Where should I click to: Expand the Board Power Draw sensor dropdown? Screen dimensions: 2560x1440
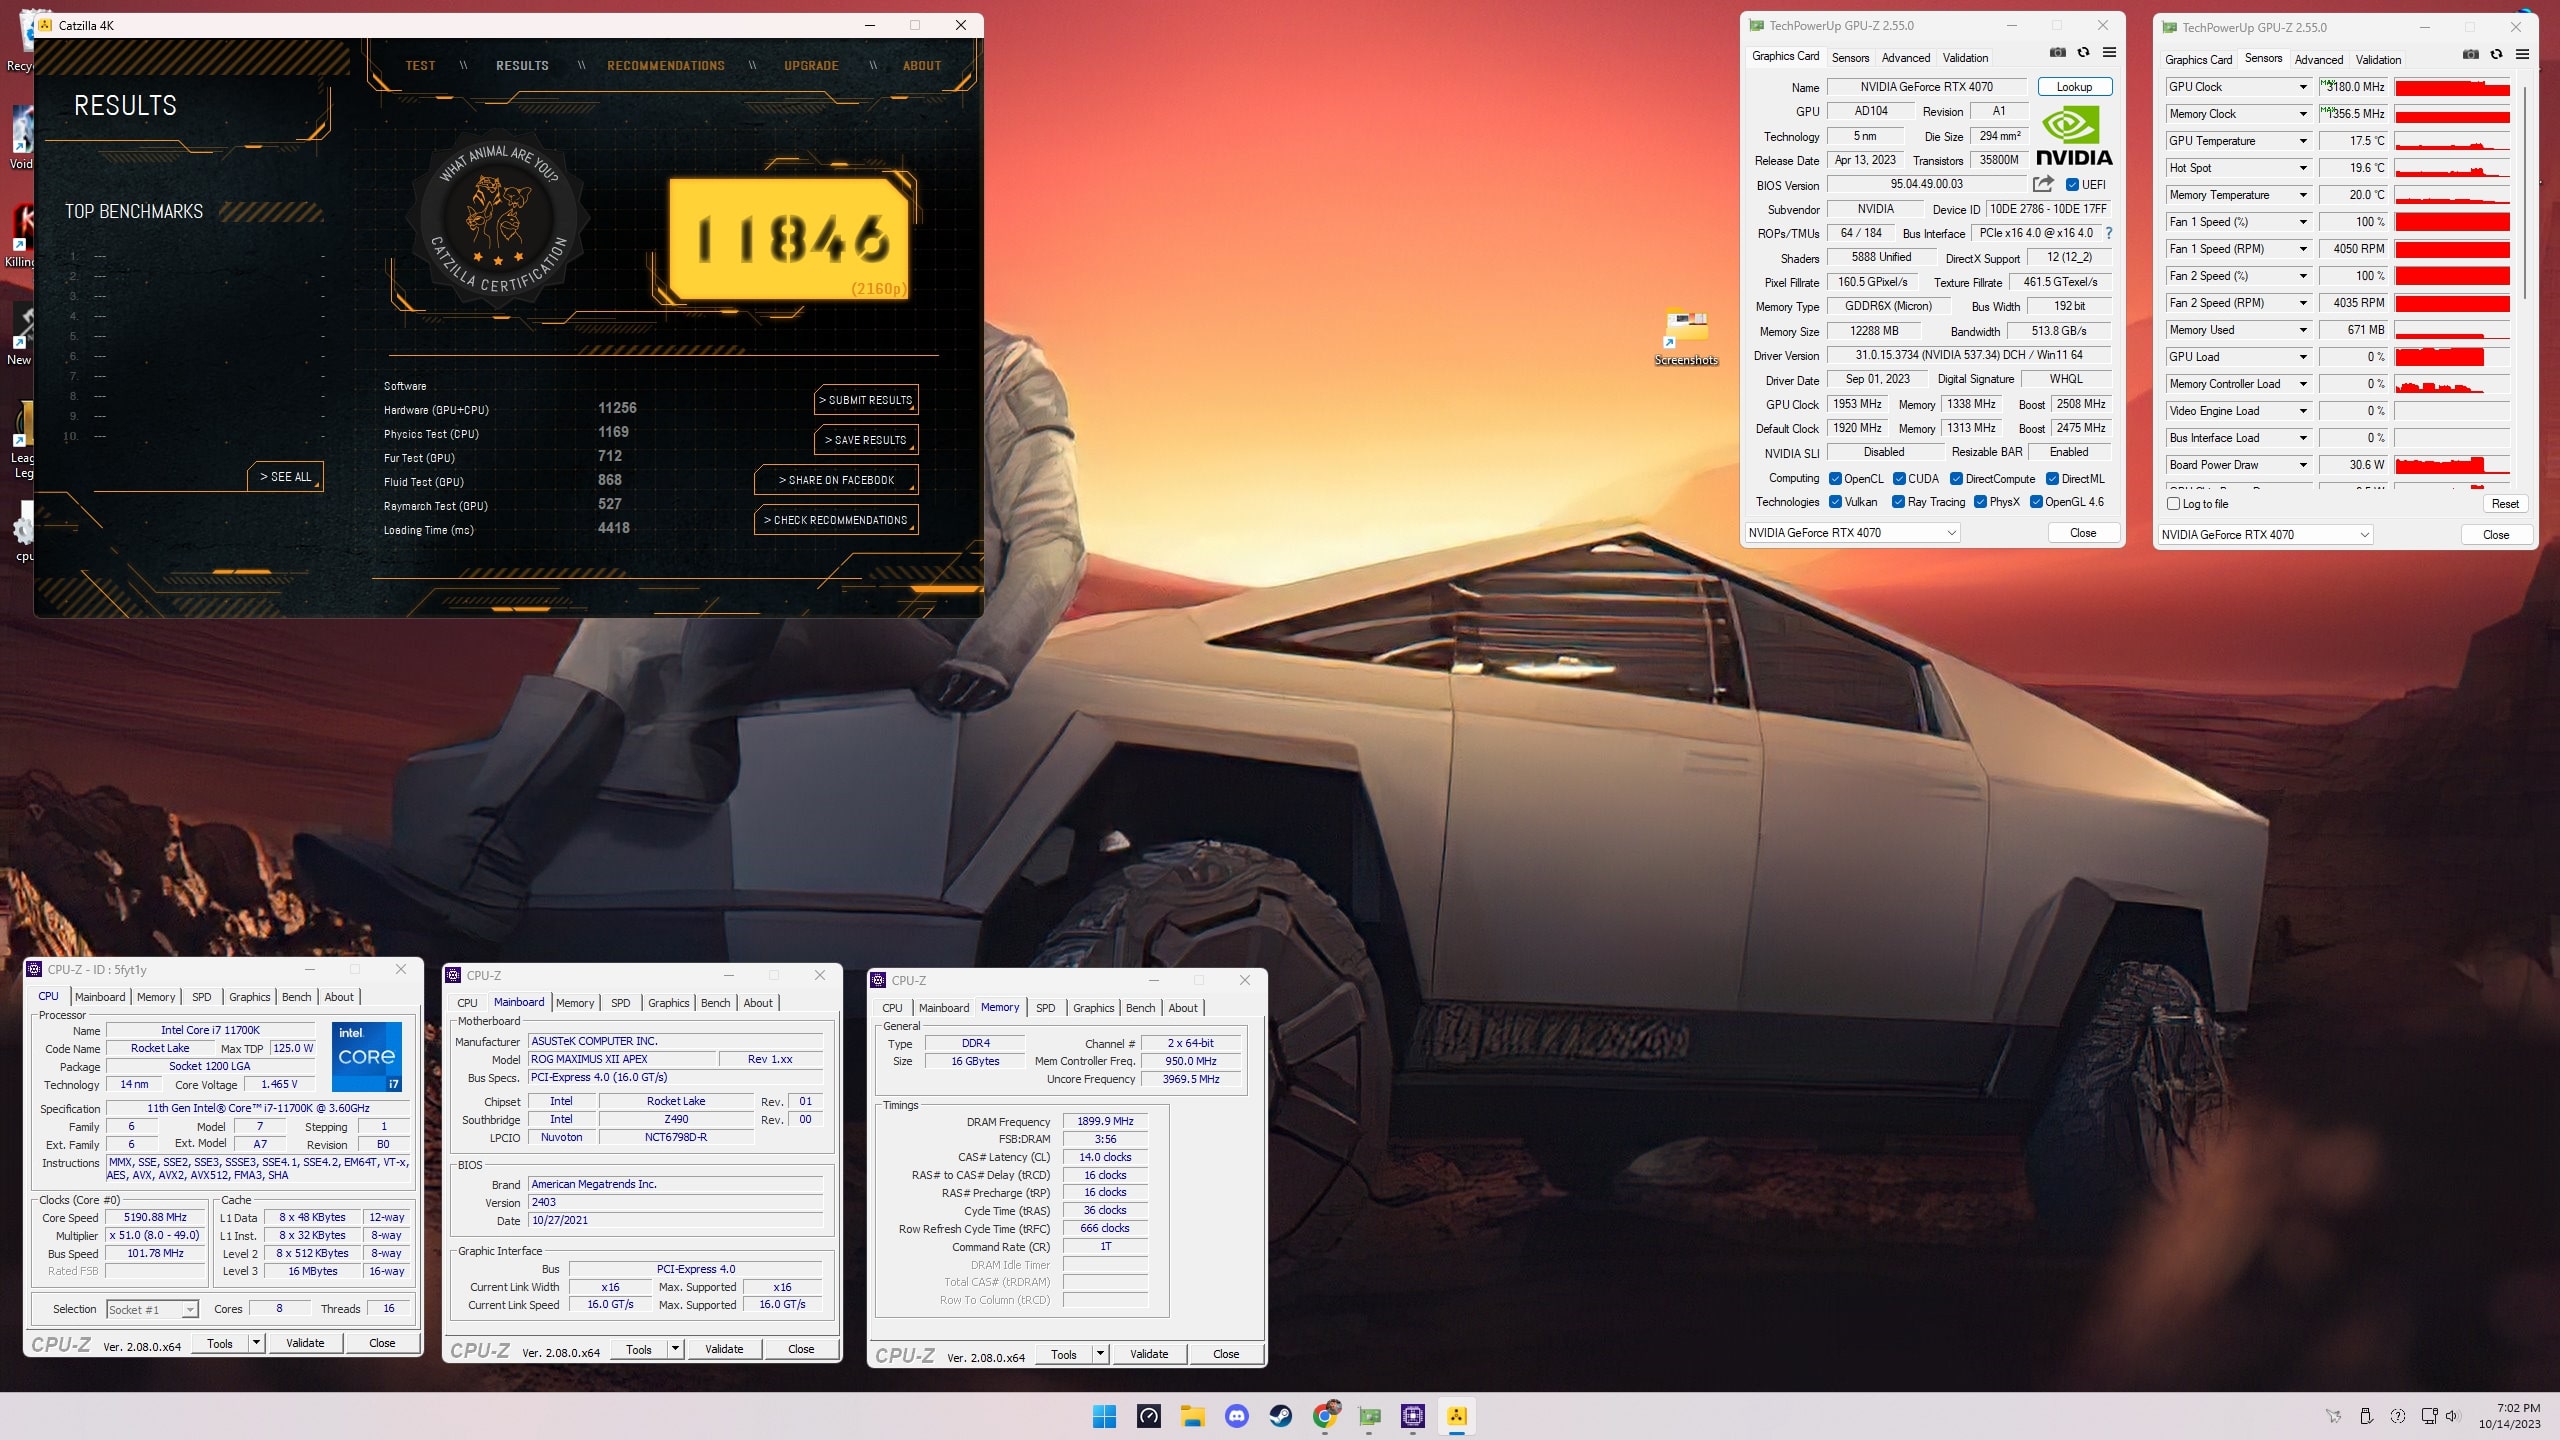coord(2303,465)
